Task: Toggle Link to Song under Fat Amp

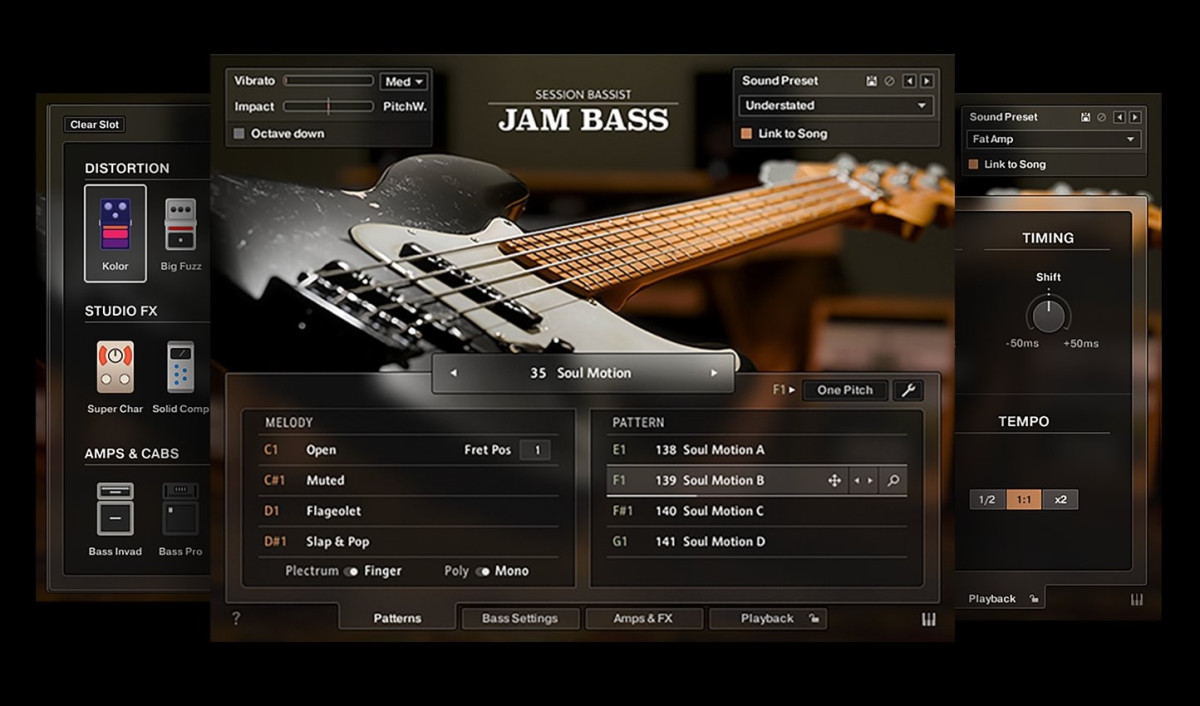Action: coord(974,164)
